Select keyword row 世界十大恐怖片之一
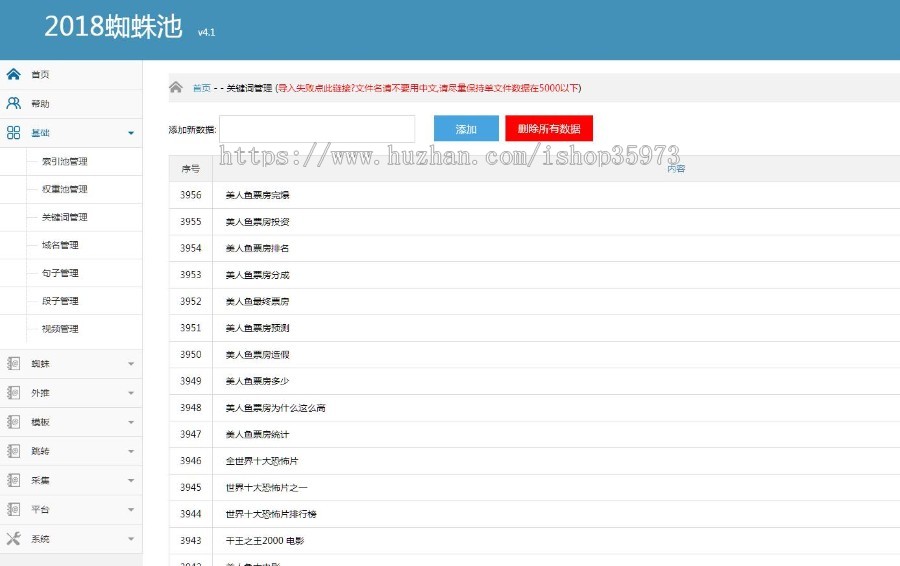The height and width of the screenshot is (566, 900). click(x=266, y=487)
